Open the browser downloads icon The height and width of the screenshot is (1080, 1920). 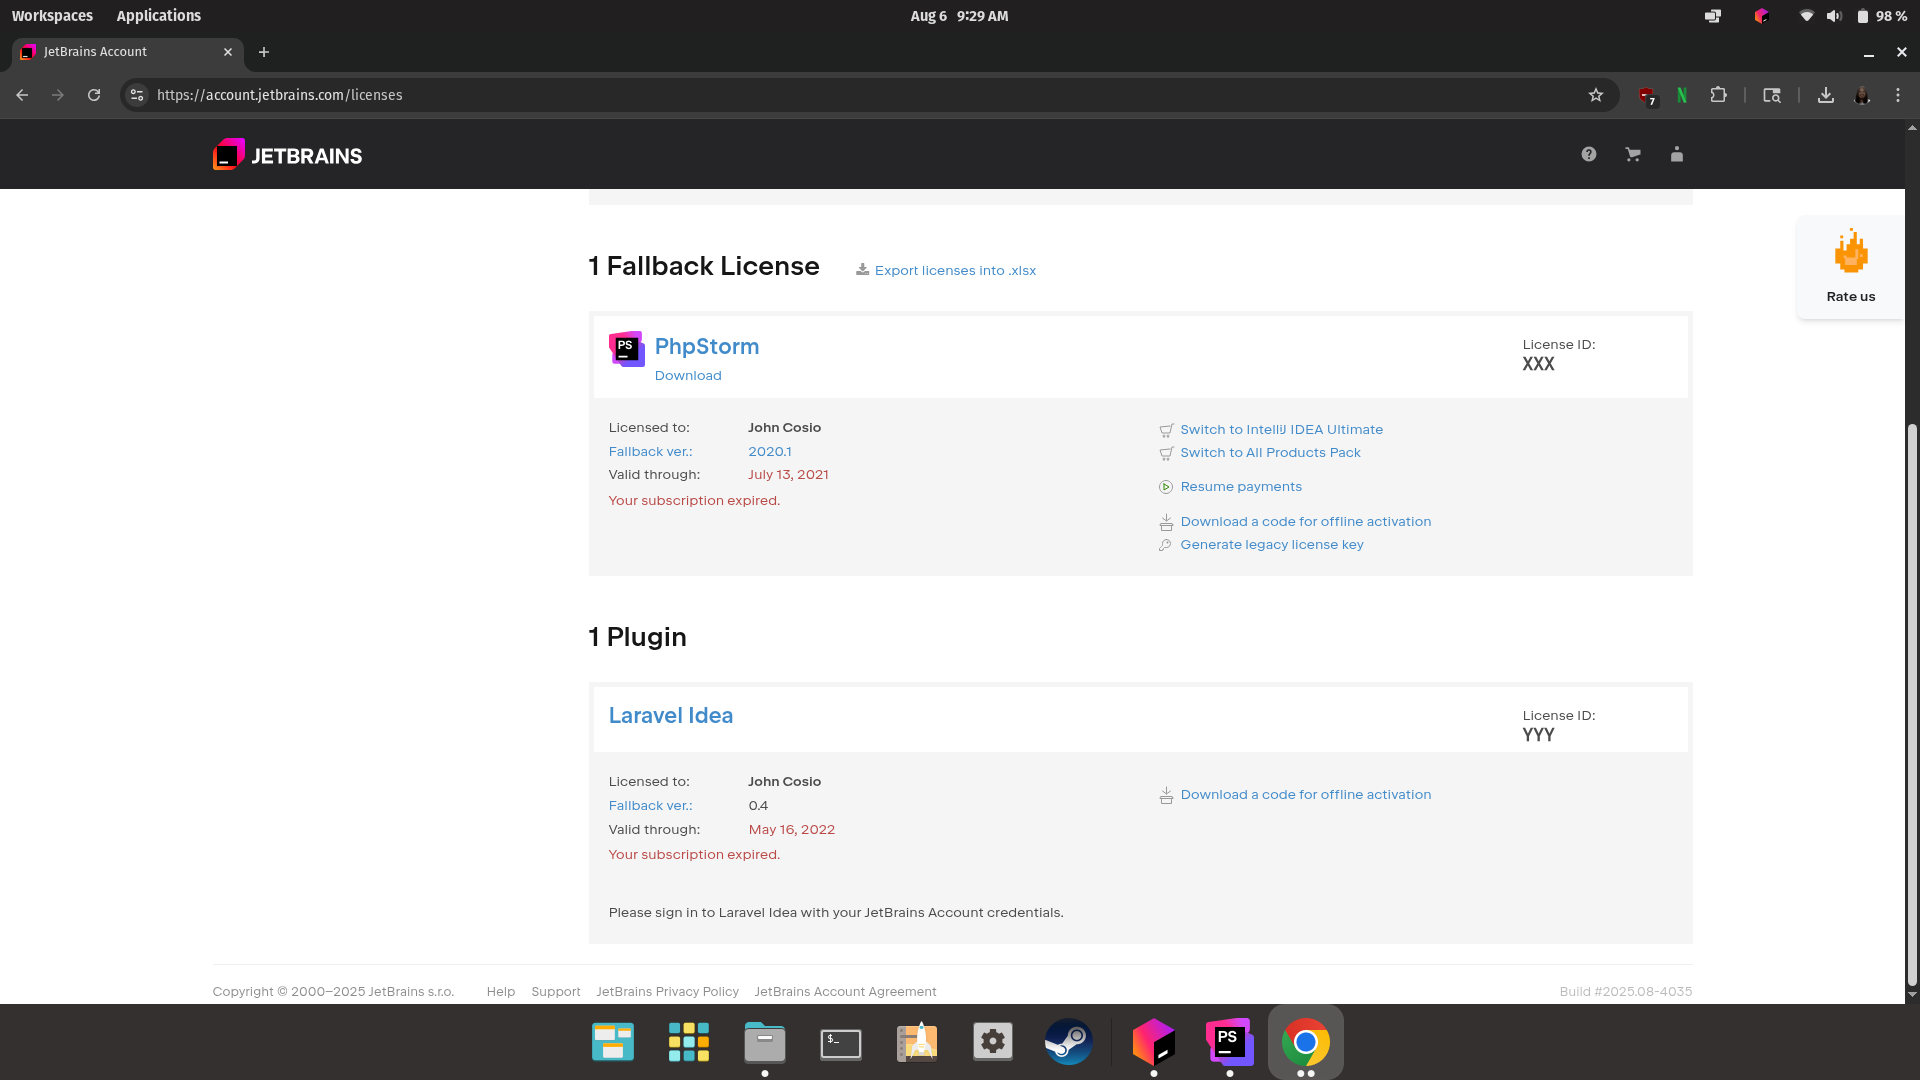(1826, 95)
